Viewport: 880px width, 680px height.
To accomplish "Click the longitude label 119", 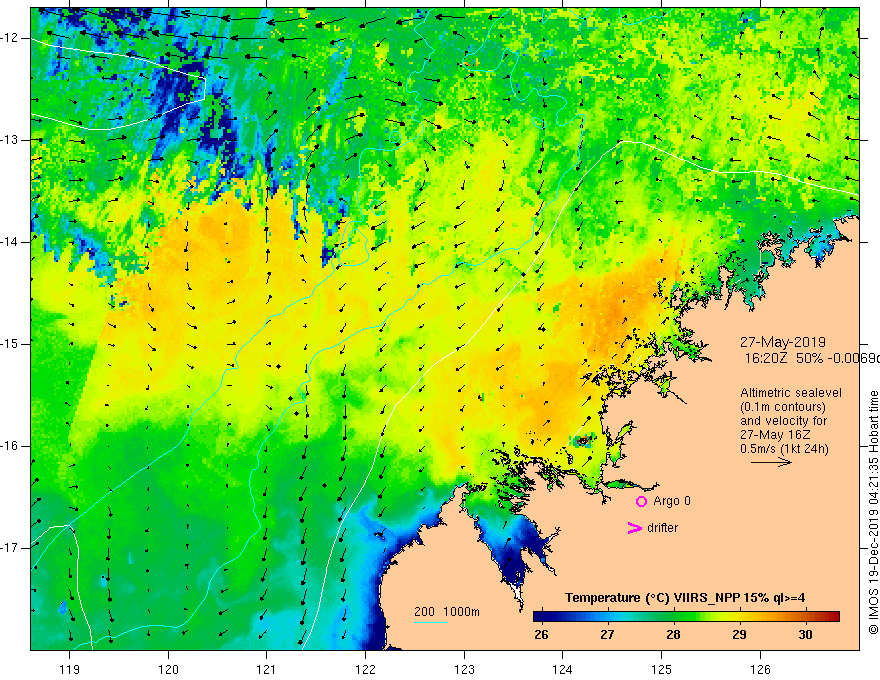I will tap(70, 669).
